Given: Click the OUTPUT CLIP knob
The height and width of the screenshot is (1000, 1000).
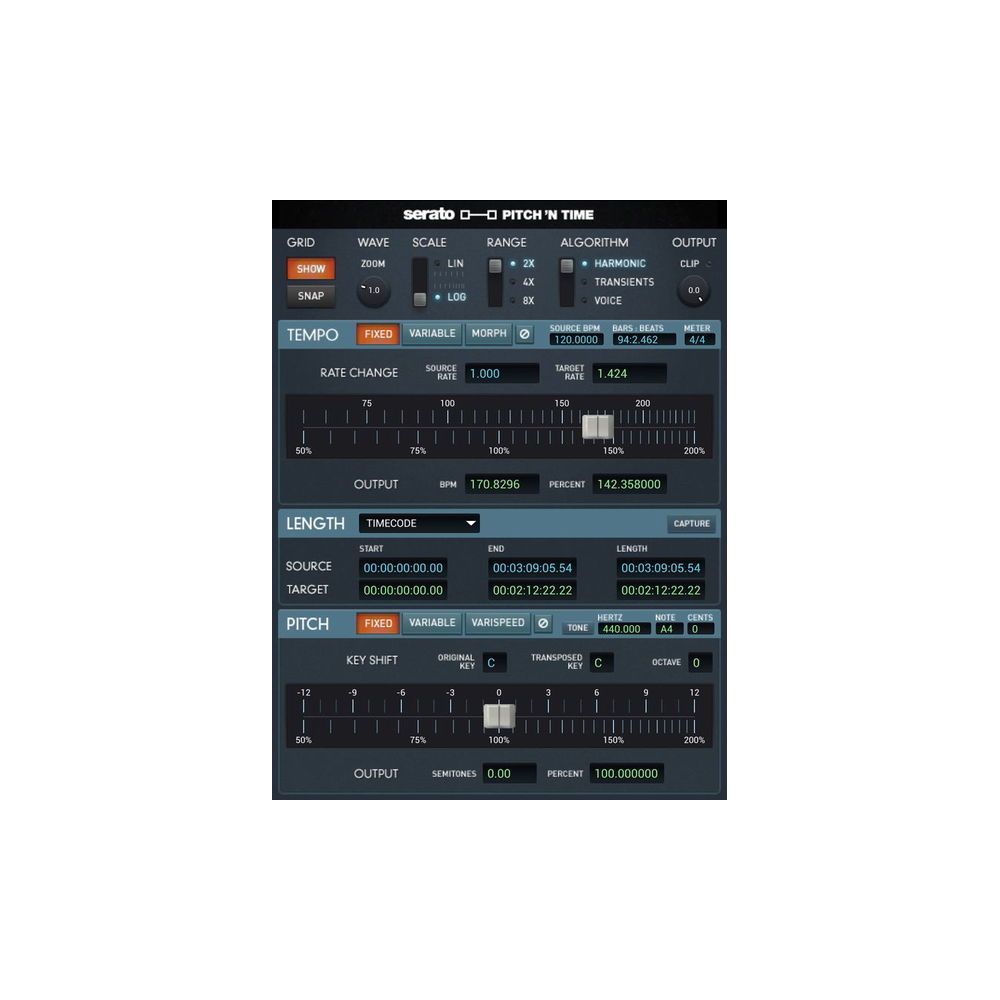Looking at the screenshot, I should coord(692,290).
